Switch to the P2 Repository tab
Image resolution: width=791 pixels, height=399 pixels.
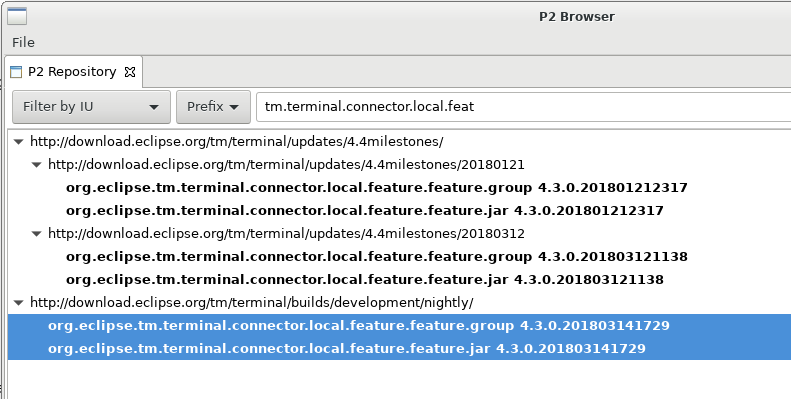pyautogui.click(x=72, y=72)
